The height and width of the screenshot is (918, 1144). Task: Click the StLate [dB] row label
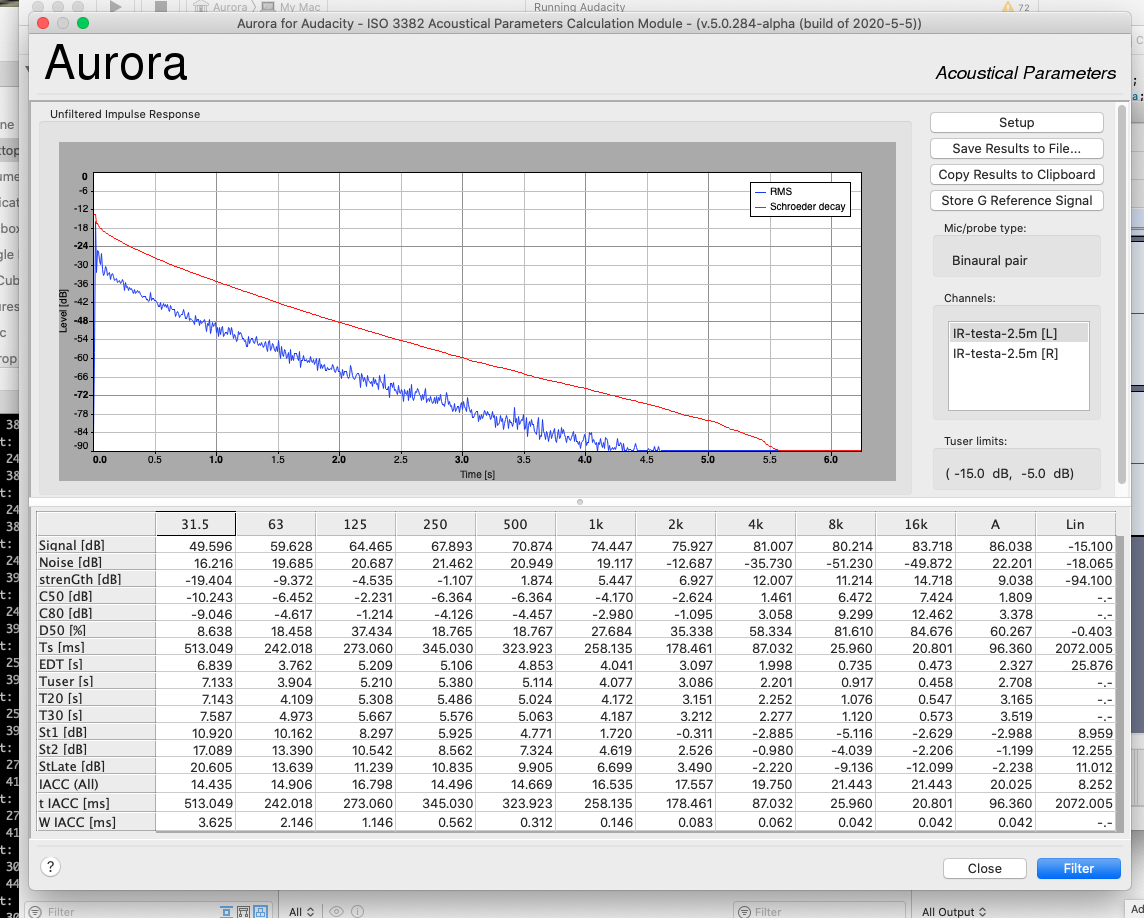96,766
